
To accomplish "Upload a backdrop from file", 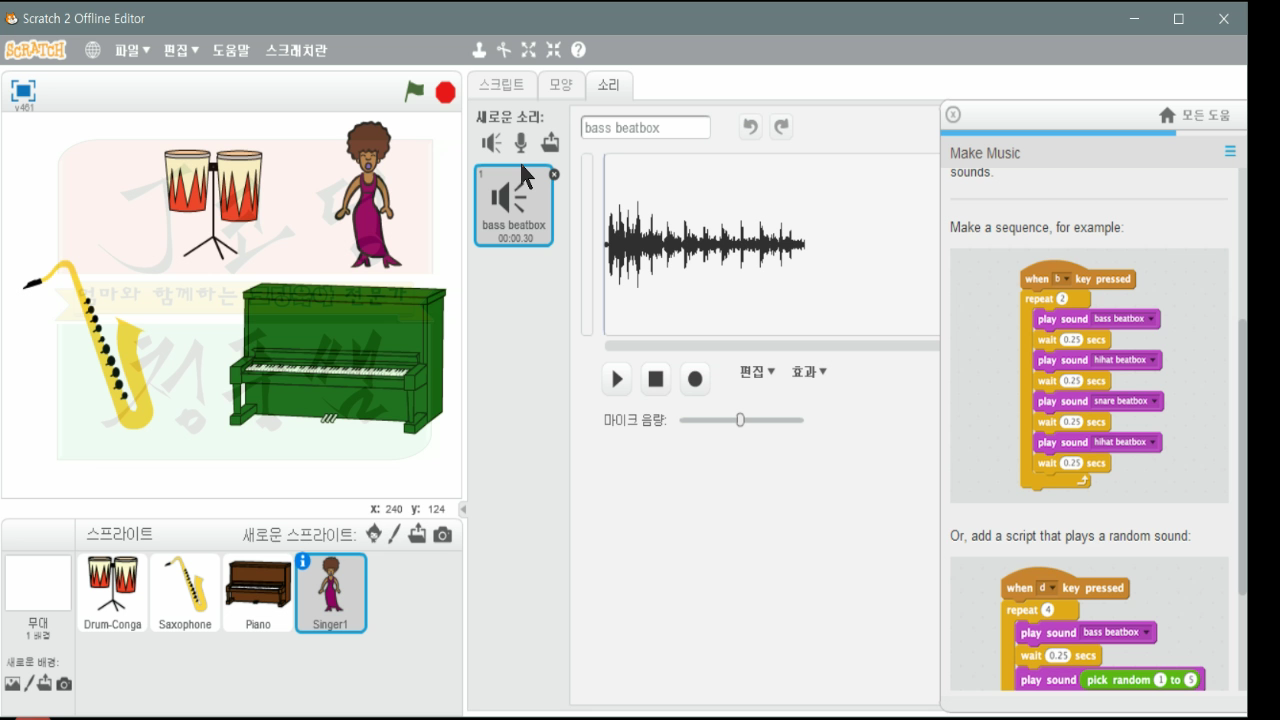I will [45, 684].
